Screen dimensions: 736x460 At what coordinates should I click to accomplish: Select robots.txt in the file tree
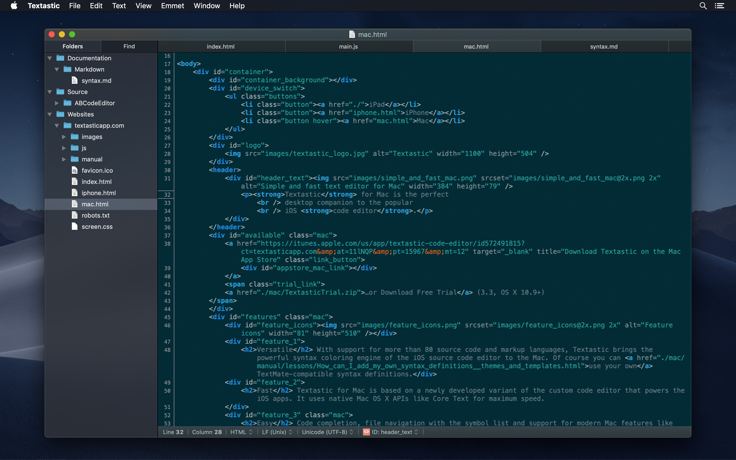[x=101, y=215]
